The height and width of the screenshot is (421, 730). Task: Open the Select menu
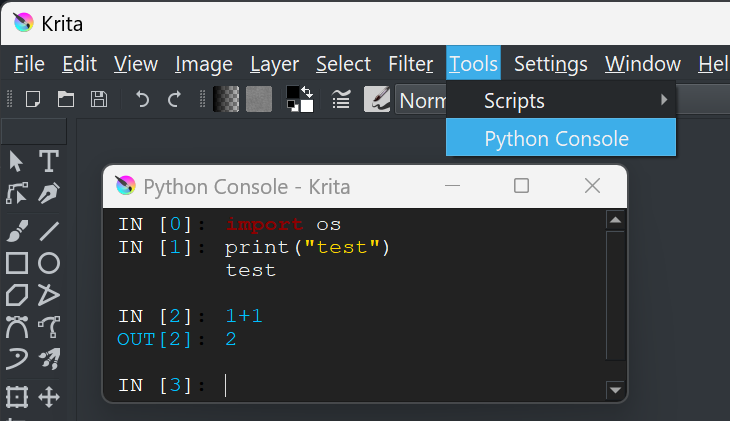click(x=344, y=64)
